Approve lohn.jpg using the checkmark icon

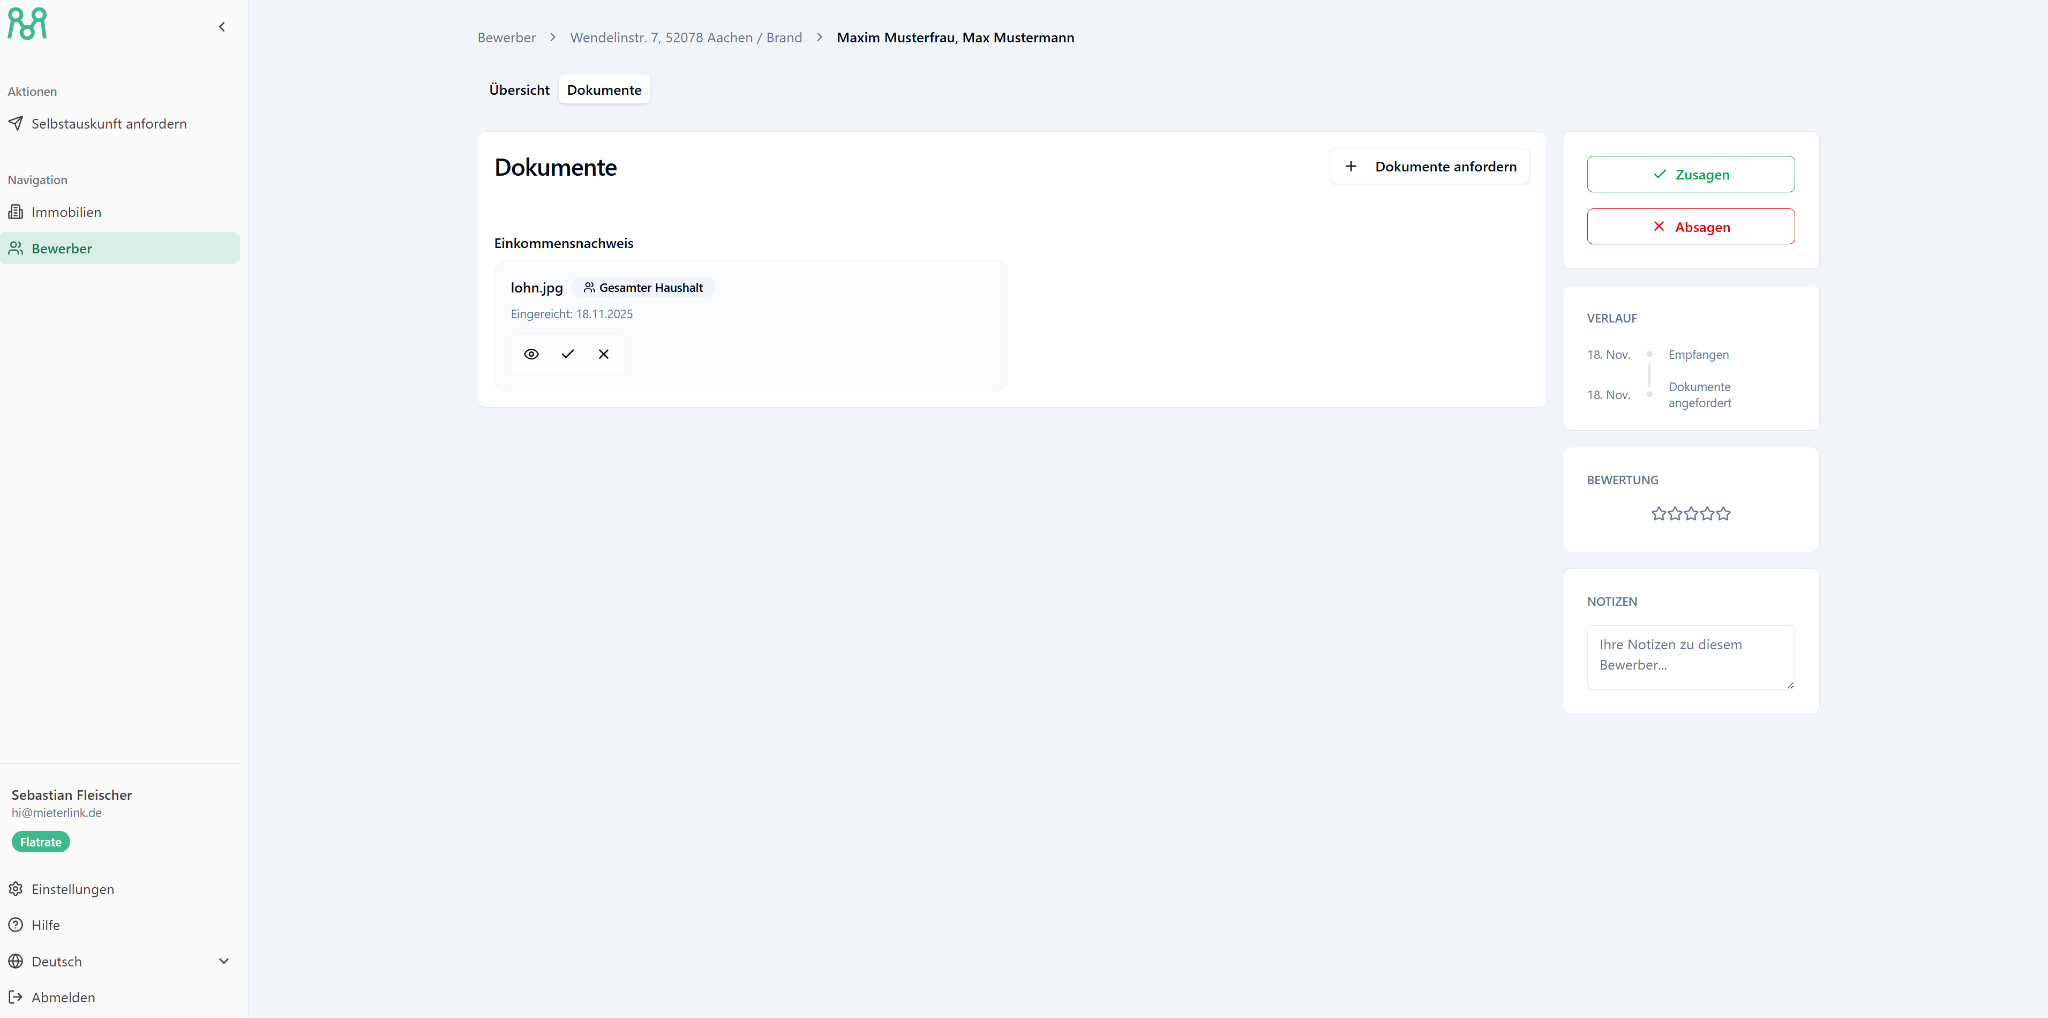[x=568, y=354]
